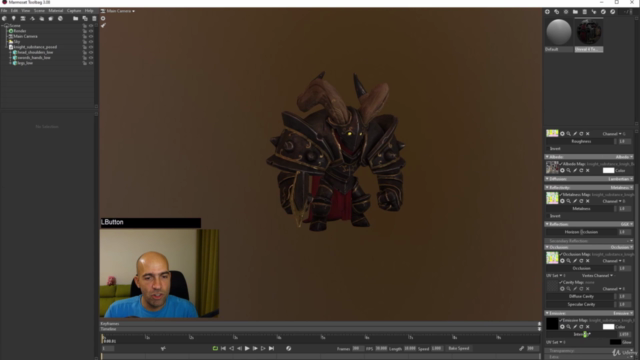Click the material delete trash icon
Image resolution: width=640 pixels, height=360 pixels.
point(584,12)
